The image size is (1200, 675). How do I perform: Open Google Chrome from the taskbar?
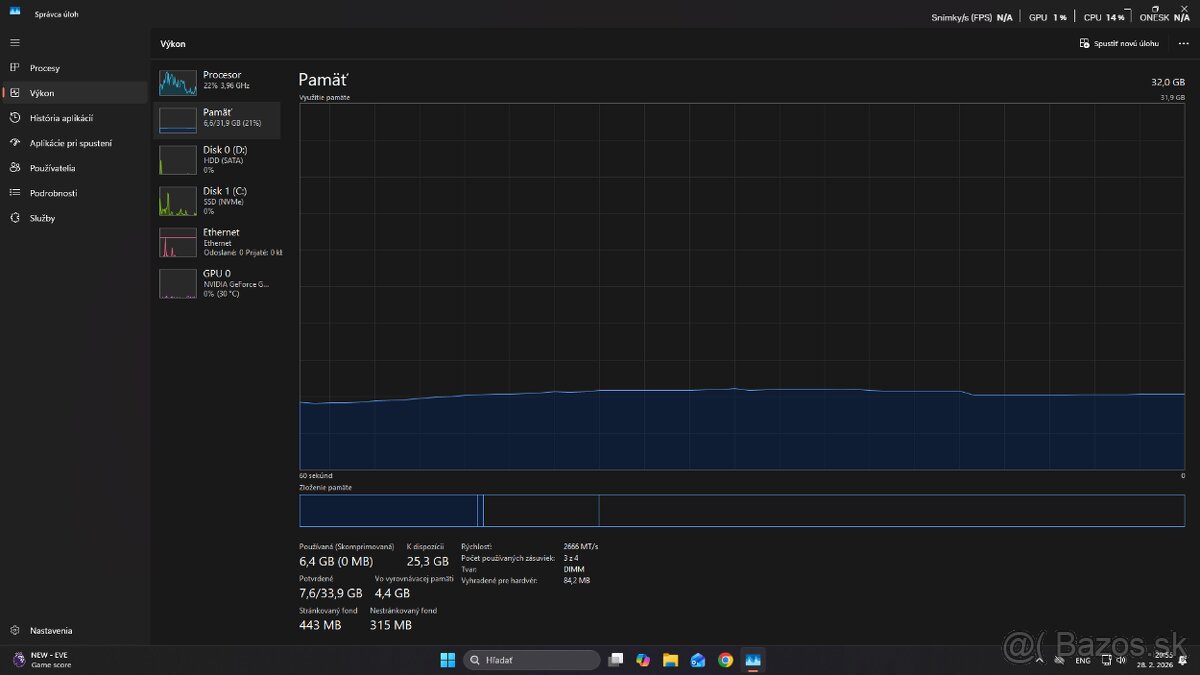[x=725, y=660]
